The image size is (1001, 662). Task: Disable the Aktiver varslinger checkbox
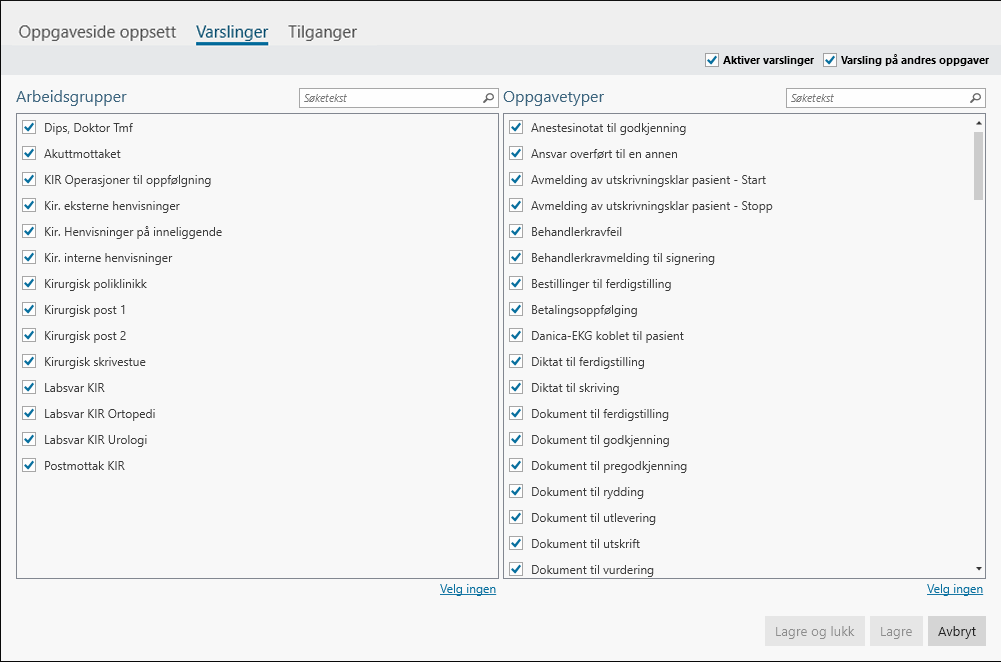coord(712,60)
